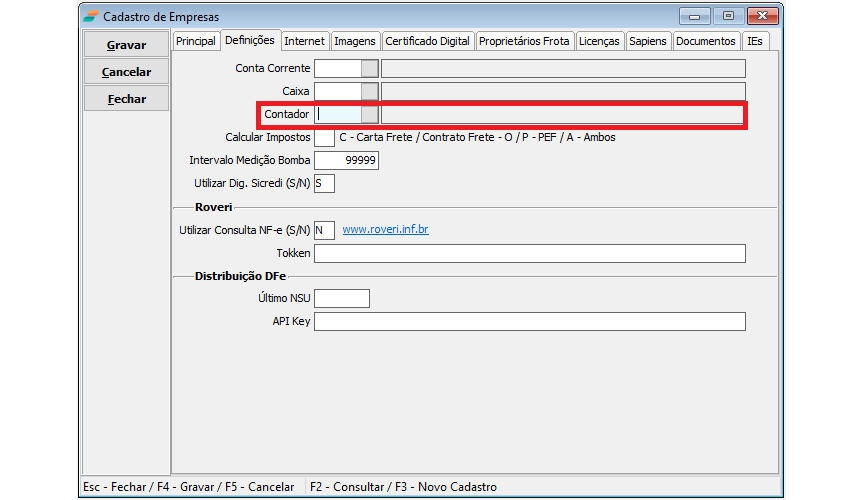The height and width of the screenshot is (500, 862).
Task: Select the Certificado Digital tab
Action: click(427, 41)
